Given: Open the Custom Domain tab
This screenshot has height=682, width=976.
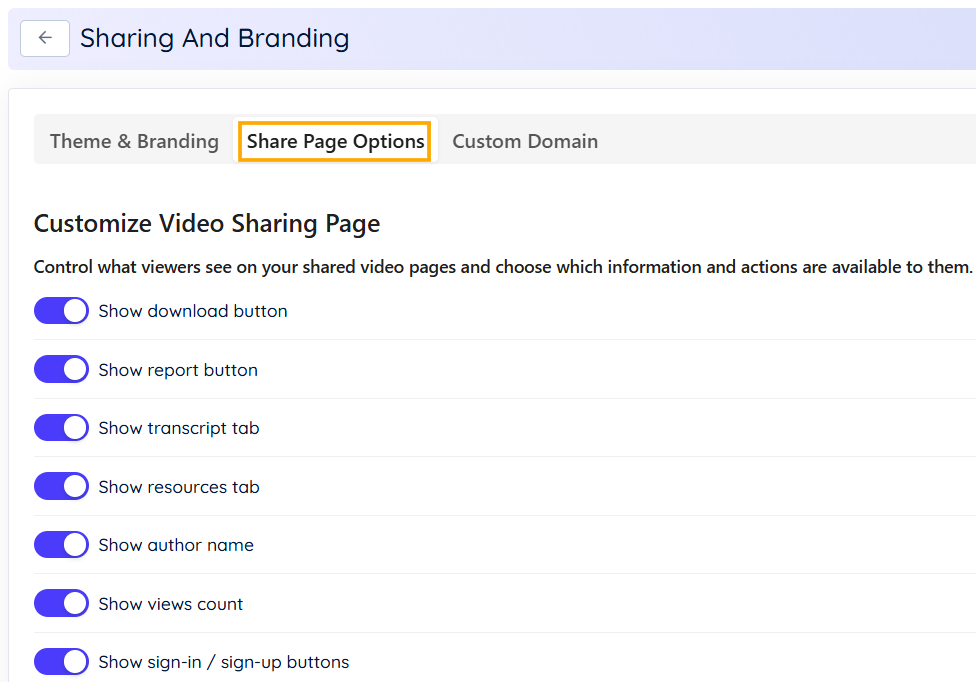Looking at the screenshot, I should (524, 141).
